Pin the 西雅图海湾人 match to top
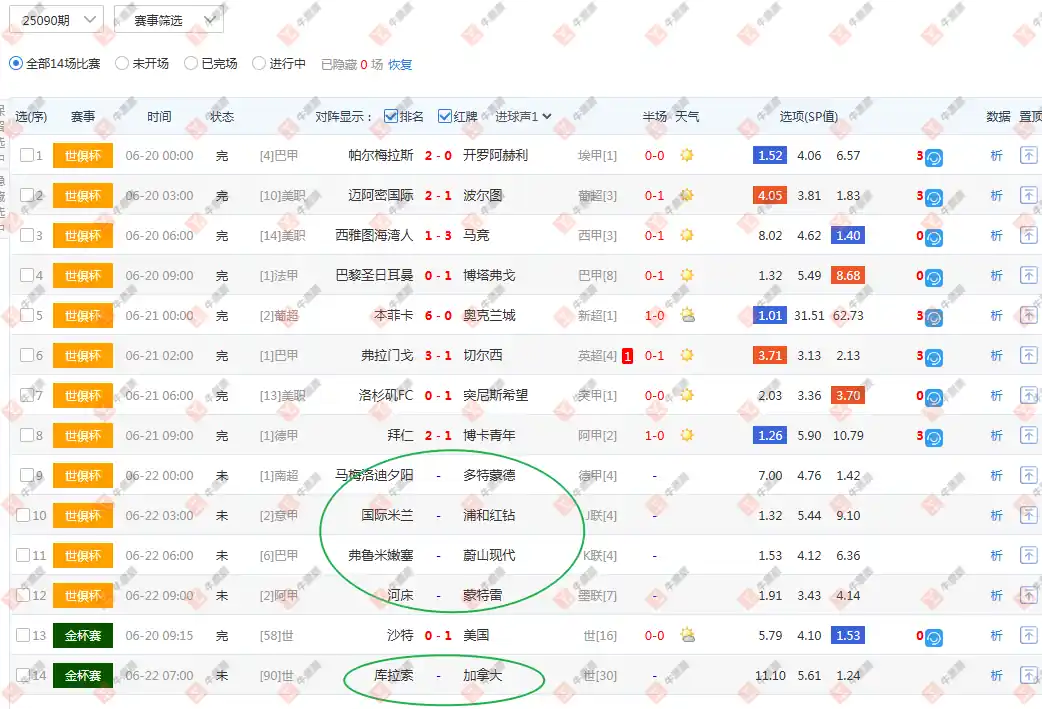 tap(1028, 235)
